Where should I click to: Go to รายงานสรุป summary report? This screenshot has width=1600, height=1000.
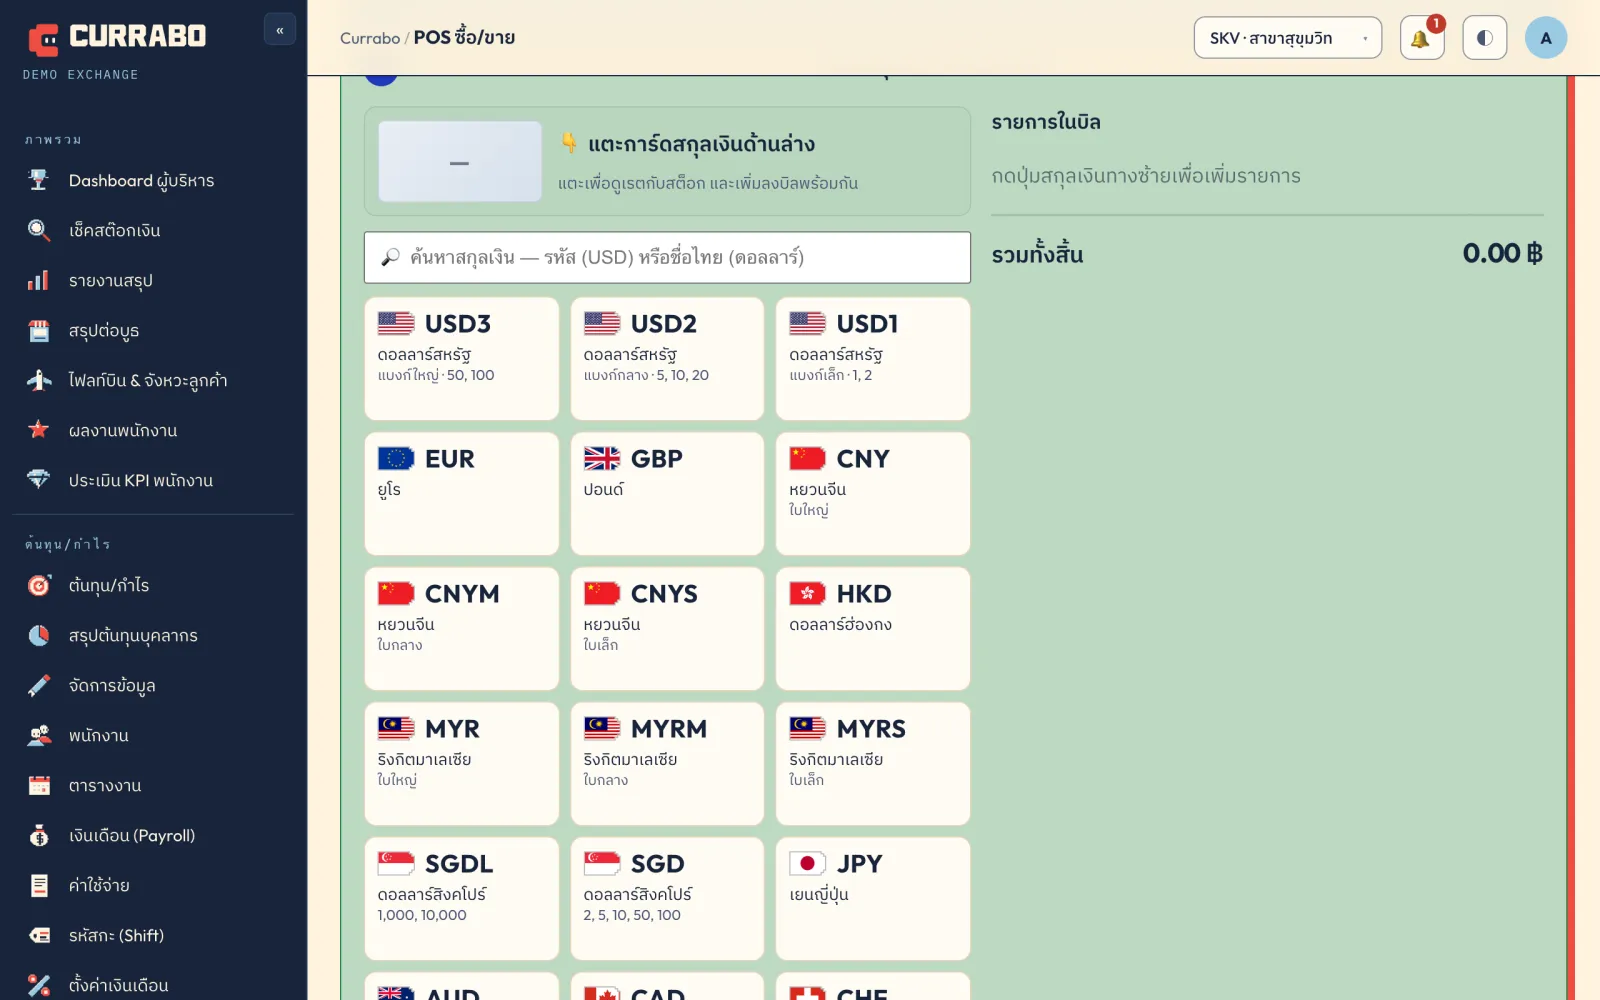[154, 281]
